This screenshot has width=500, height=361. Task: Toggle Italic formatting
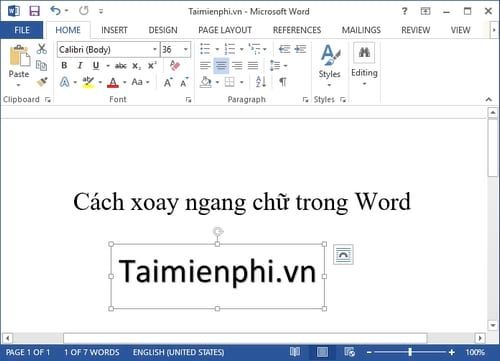click(80, 65)
